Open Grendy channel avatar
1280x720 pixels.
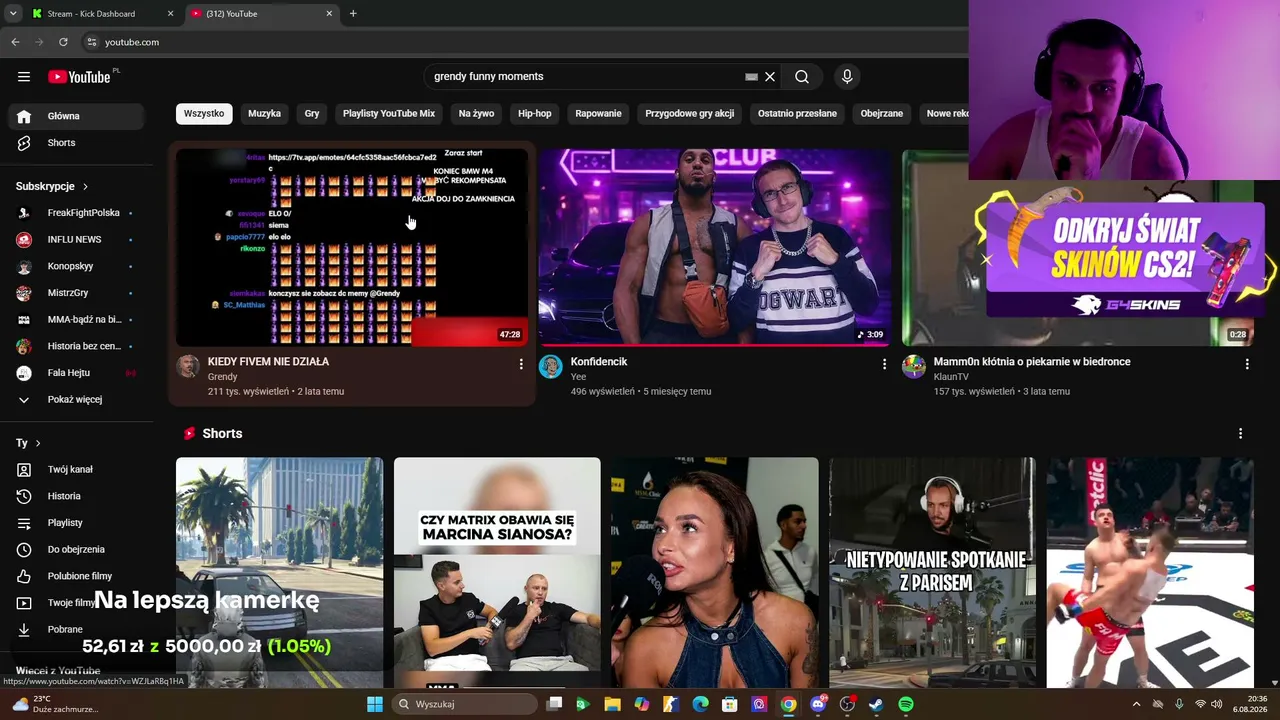(x=188, y=366)
